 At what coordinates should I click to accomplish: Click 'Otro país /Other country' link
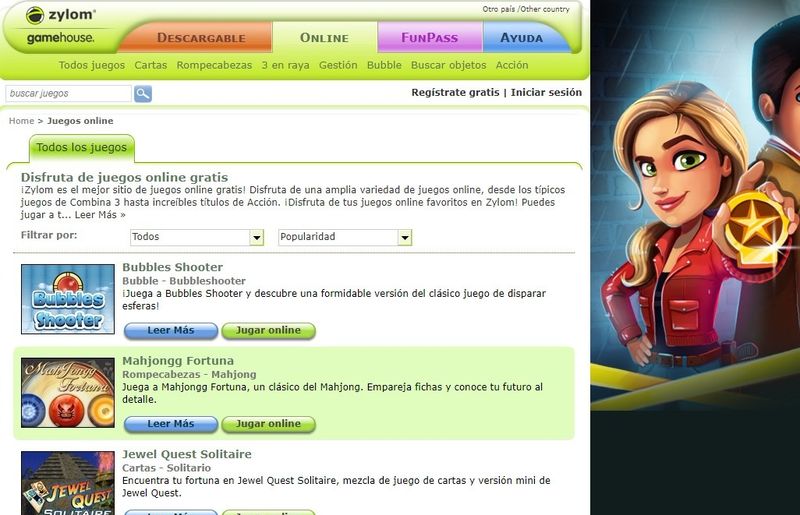526,9
